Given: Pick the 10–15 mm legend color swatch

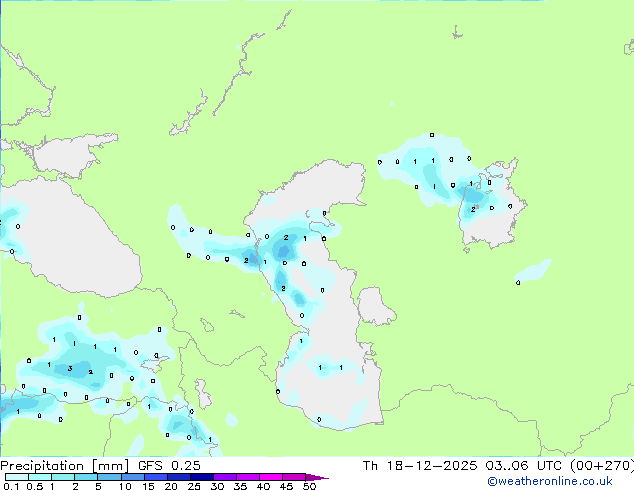Looking at the screenshot, I should 132,477.
